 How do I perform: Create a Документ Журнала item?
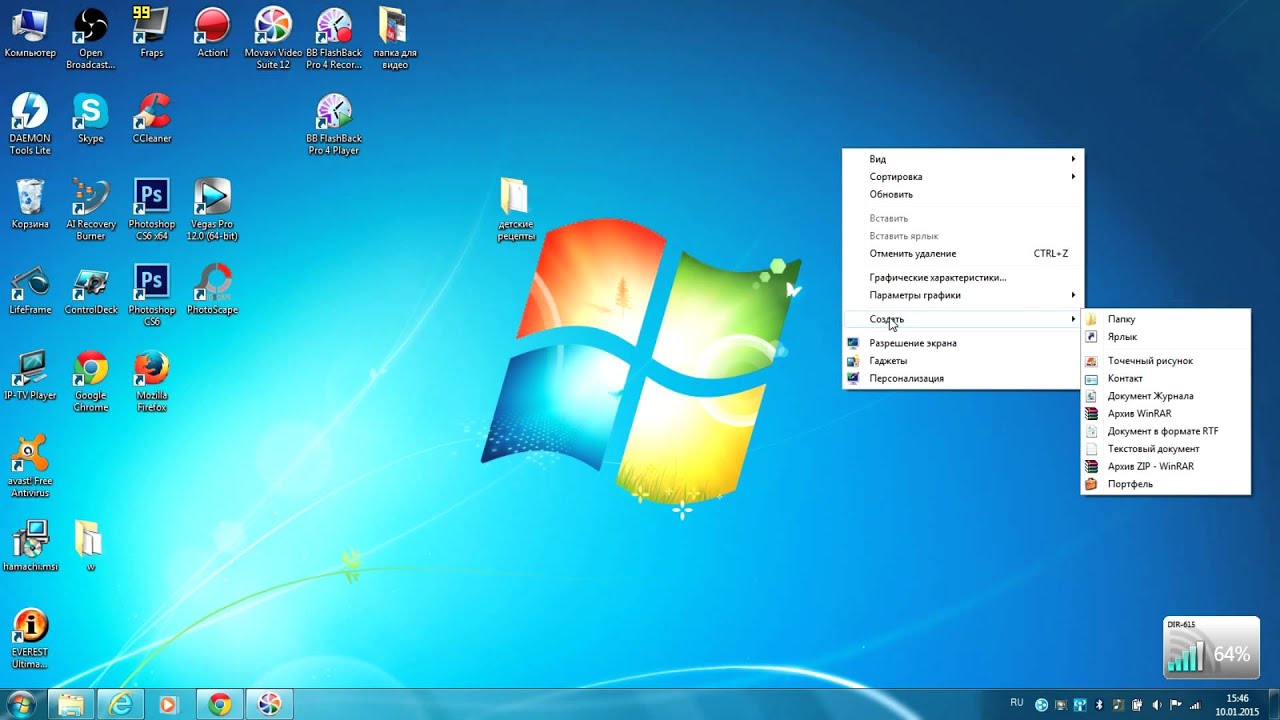(x=1166, y=396)
